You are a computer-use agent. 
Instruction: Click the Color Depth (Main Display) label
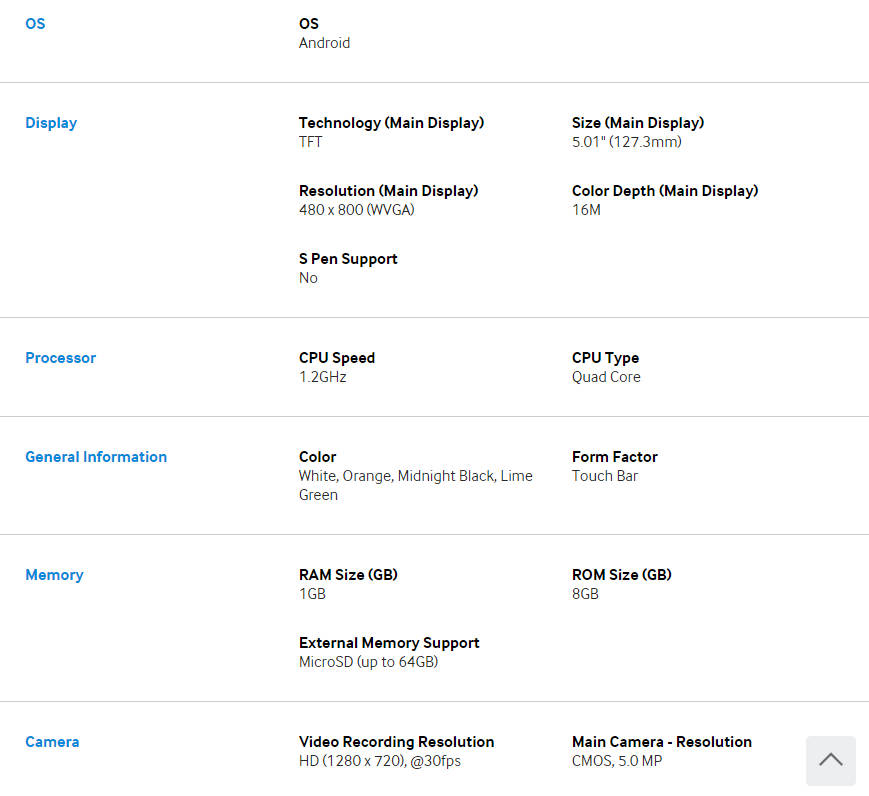click(x=665, y=191)
